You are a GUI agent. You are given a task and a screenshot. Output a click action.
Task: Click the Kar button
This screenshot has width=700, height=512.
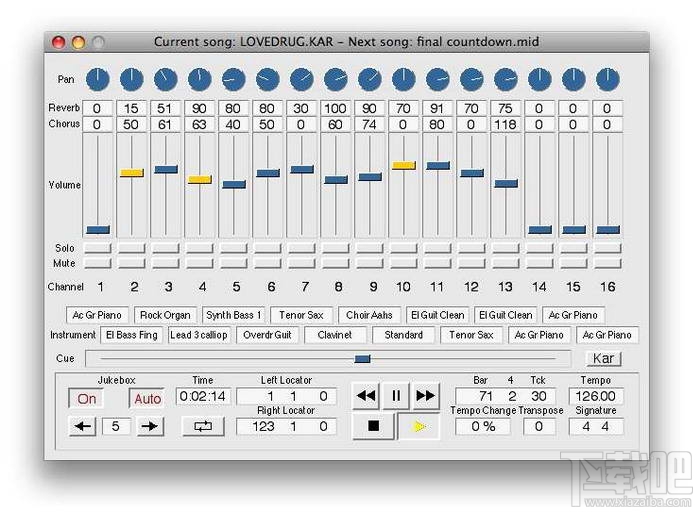tap(603, 358)
